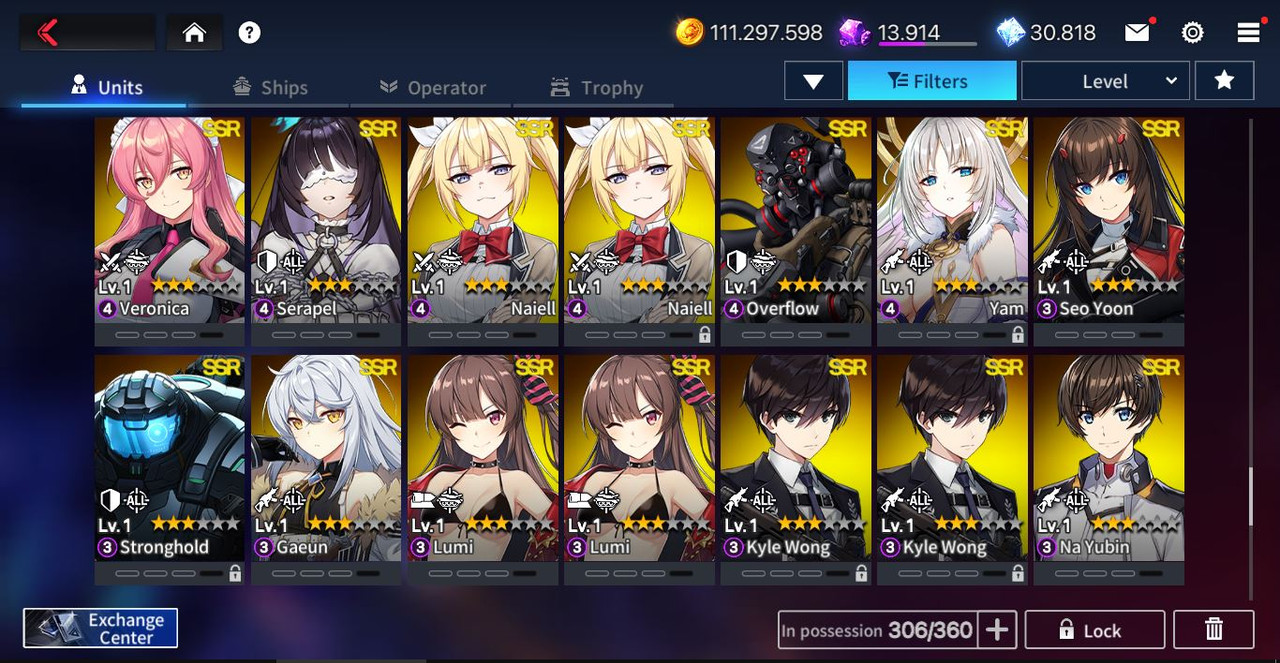Go back with the red arrow
The width and height of the screenshot is (1280, 663).
(x=48, y=33)
